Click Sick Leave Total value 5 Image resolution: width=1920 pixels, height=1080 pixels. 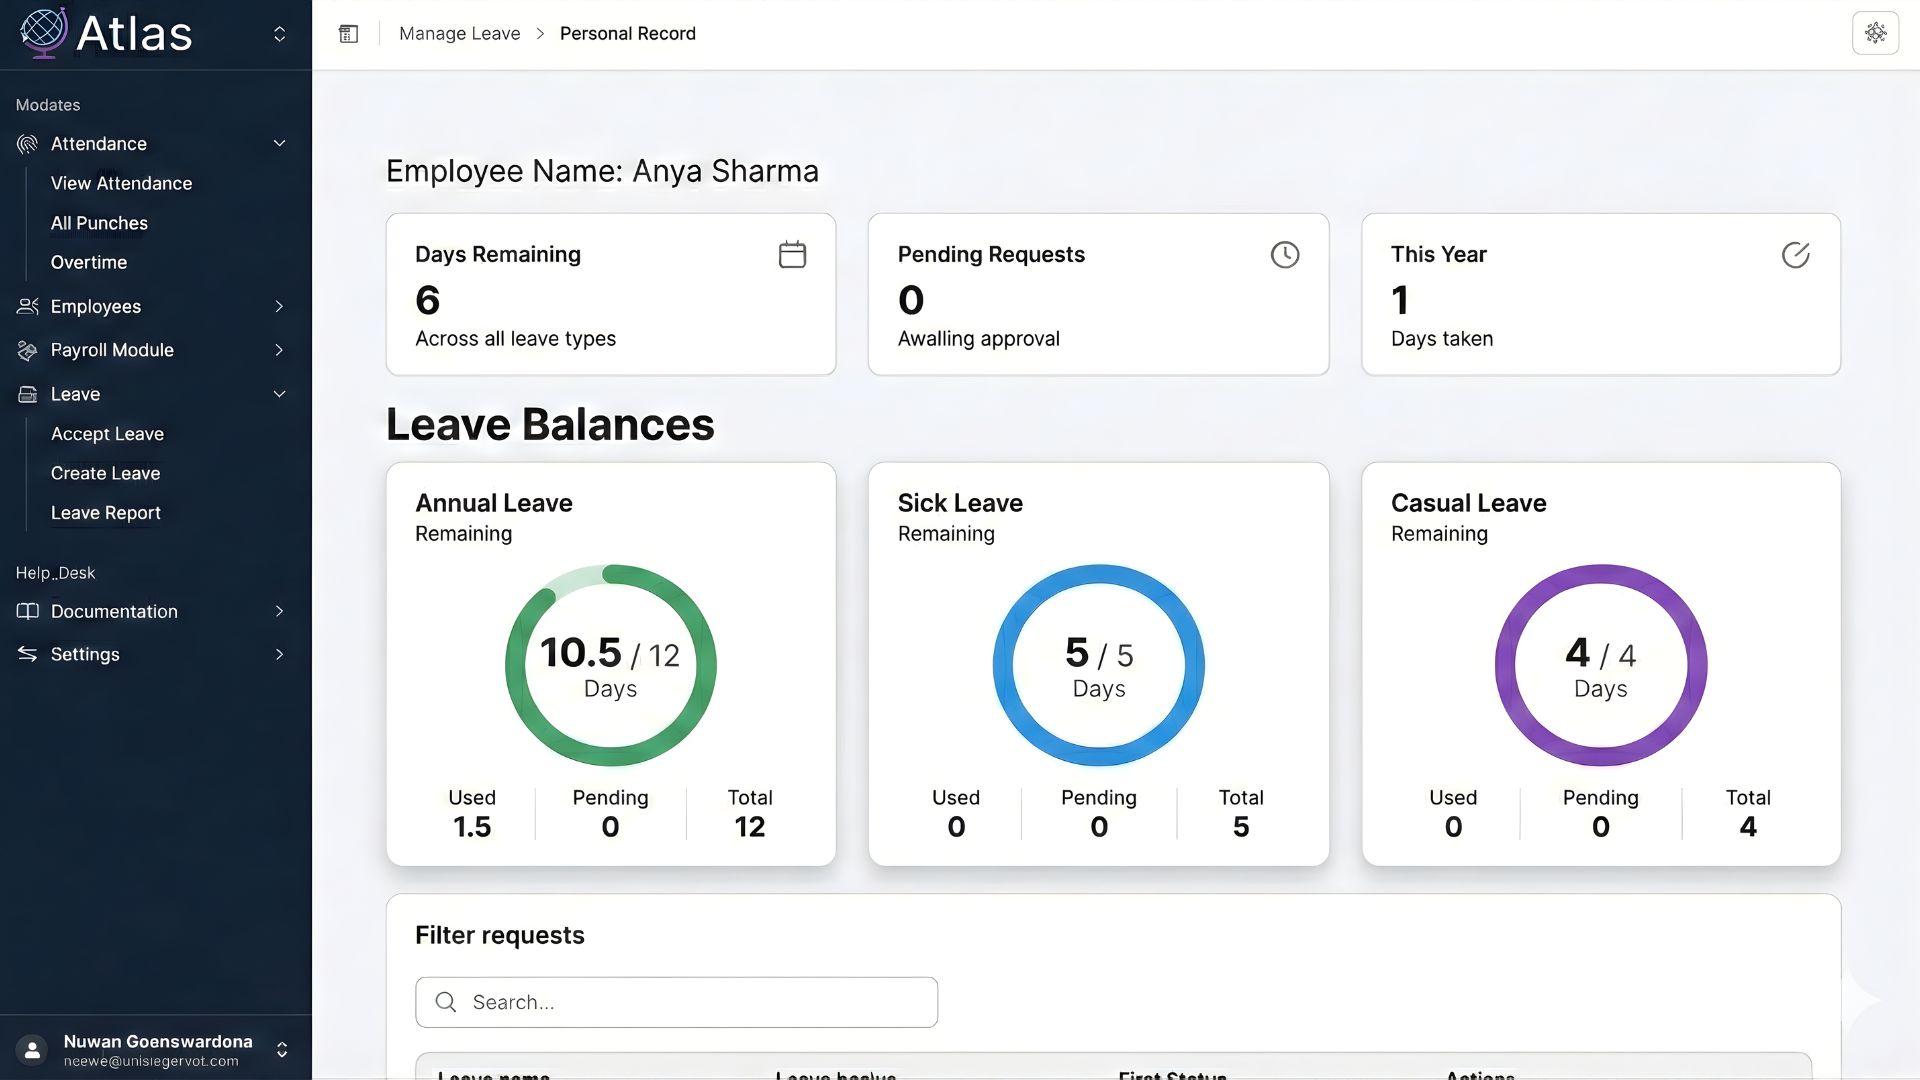[1241, 827]
